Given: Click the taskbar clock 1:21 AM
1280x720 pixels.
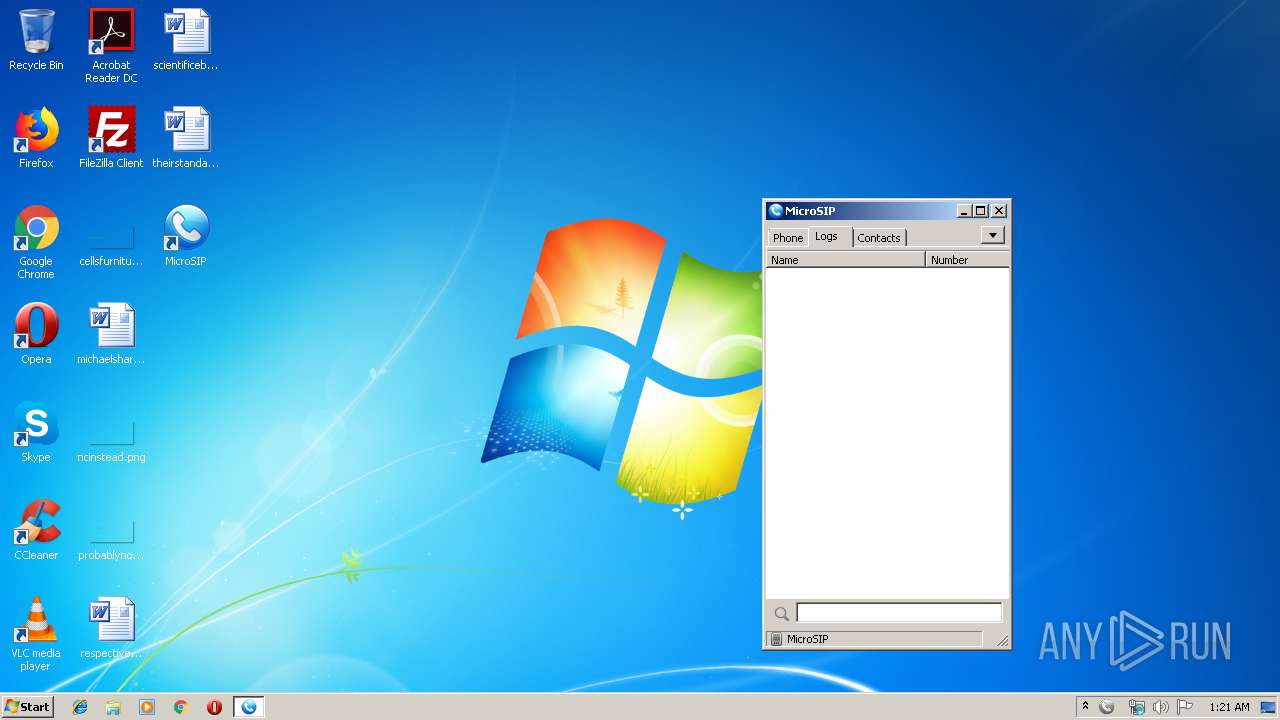Looking at the screenshot, I should [x=1229, y=707].
